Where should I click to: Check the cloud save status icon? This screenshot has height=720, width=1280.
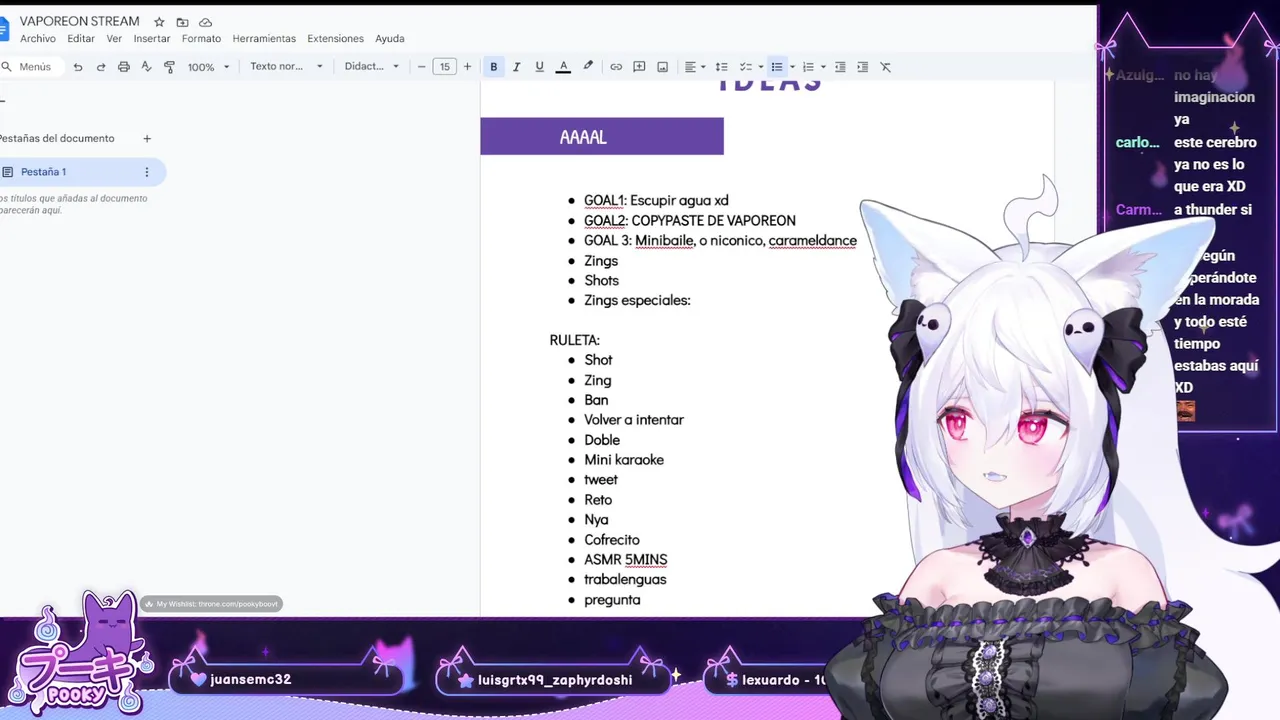(205, 22)
